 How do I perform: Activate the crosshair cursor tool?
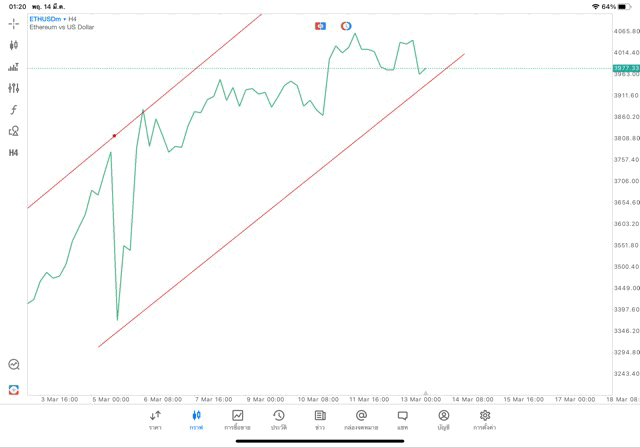[x=14, y=23]
